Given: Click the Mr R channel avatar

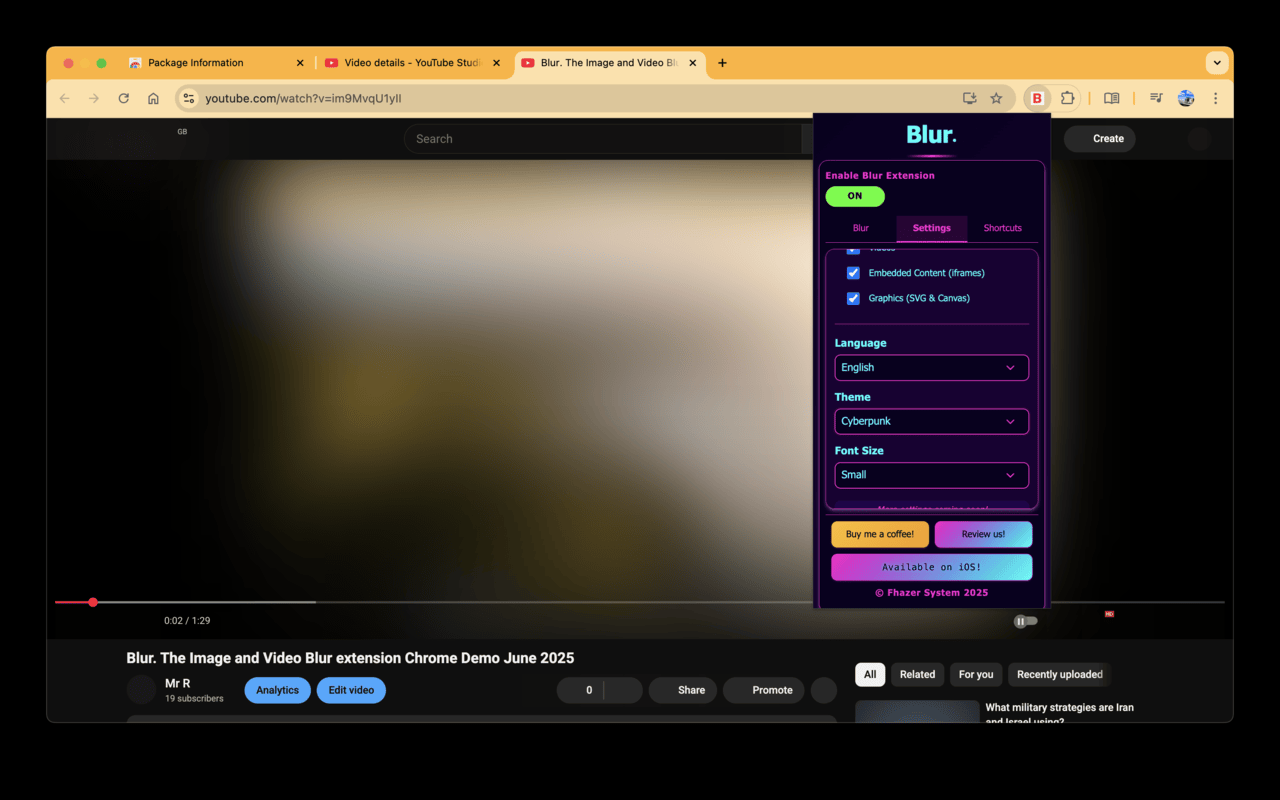Looking at the screenshot, I should [141, 690].
